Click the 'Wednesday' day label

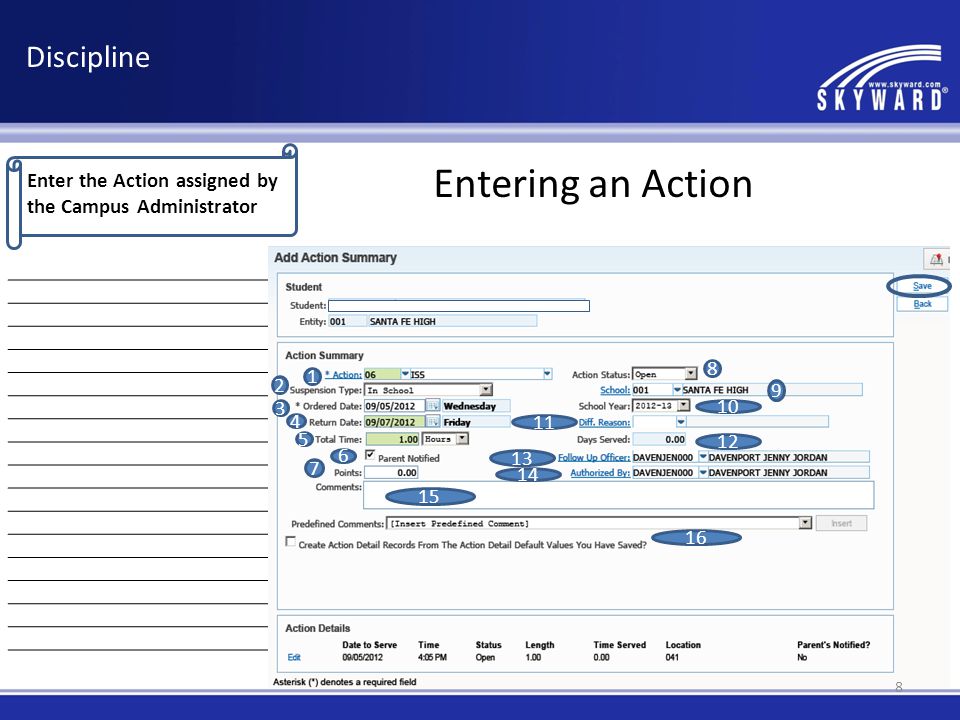click(x=470, y=406)
